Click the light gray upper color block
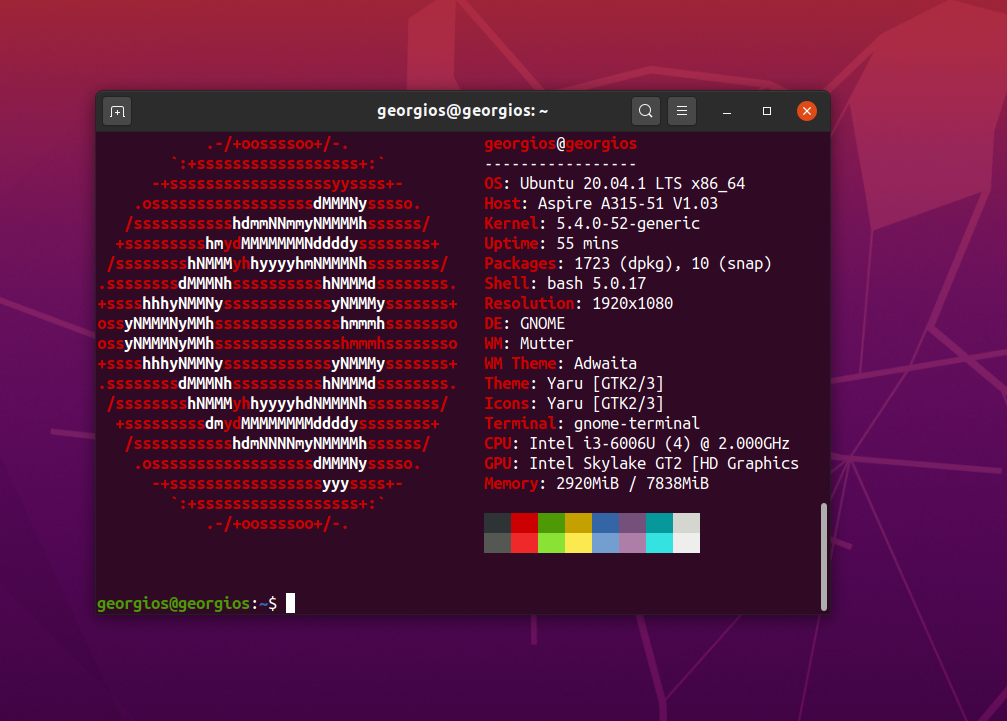This screenshot has height=721, width=1007. click(686, 523)
